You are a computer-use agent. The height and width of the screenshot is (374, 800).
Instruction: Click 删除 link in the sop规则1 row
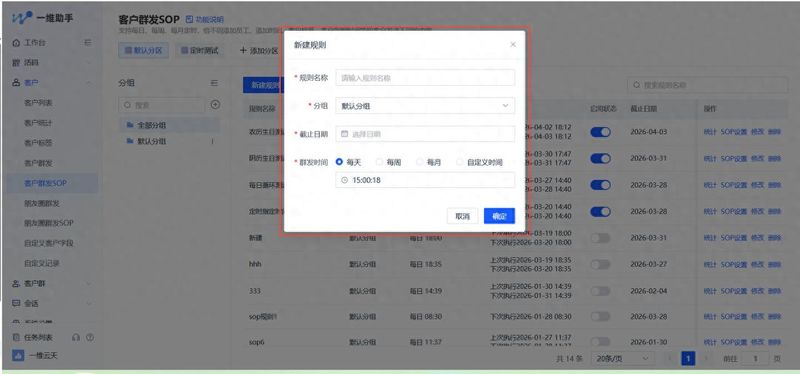coord(774,316)
